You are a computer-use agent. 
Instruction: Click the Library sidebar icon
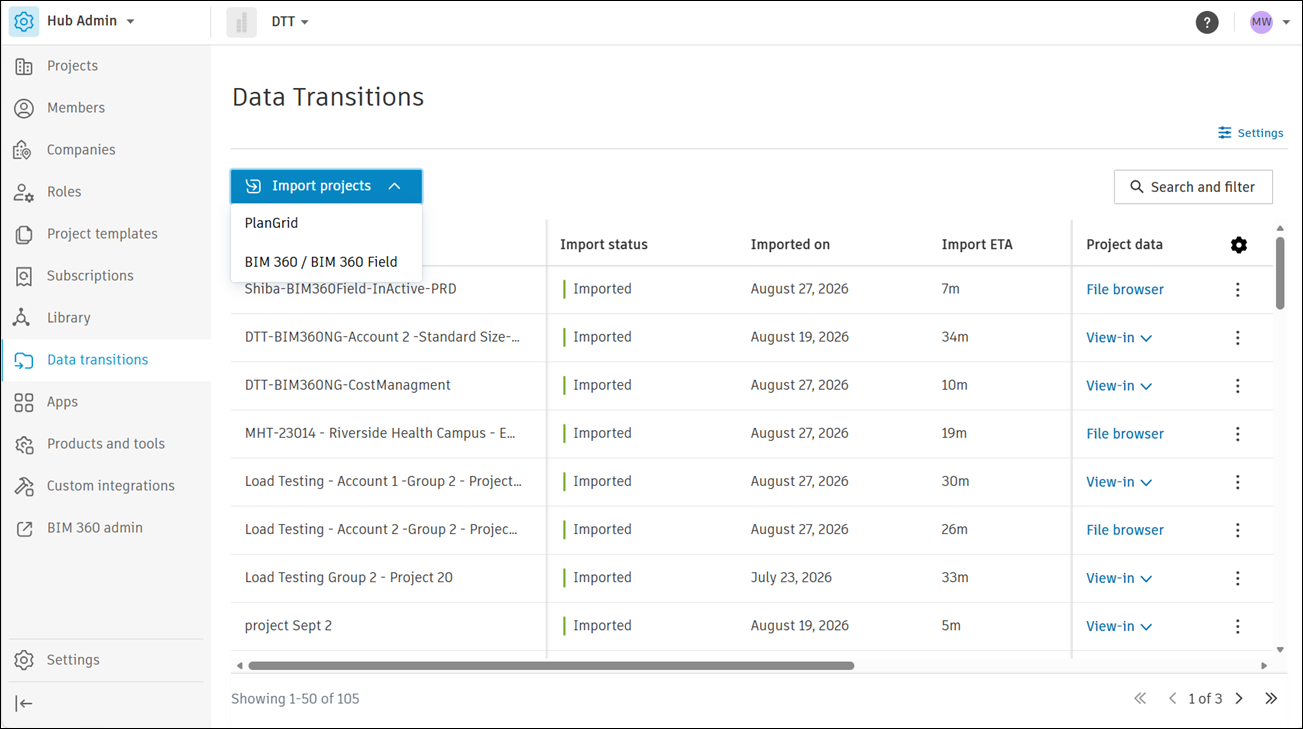(23, 318)
